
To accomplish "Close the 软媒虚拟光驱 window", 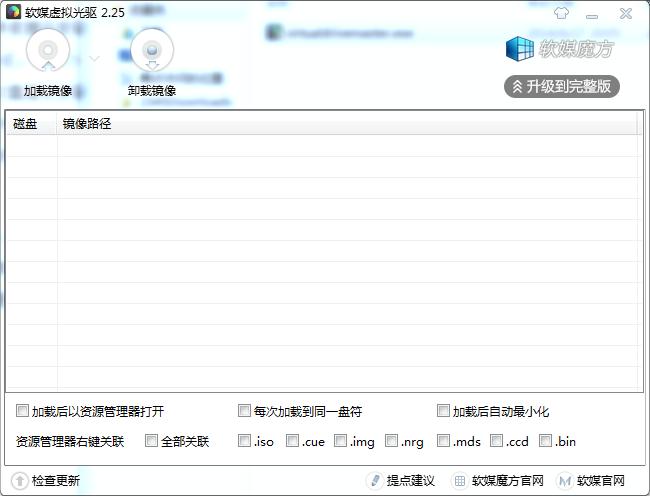I will coord(626,14).
